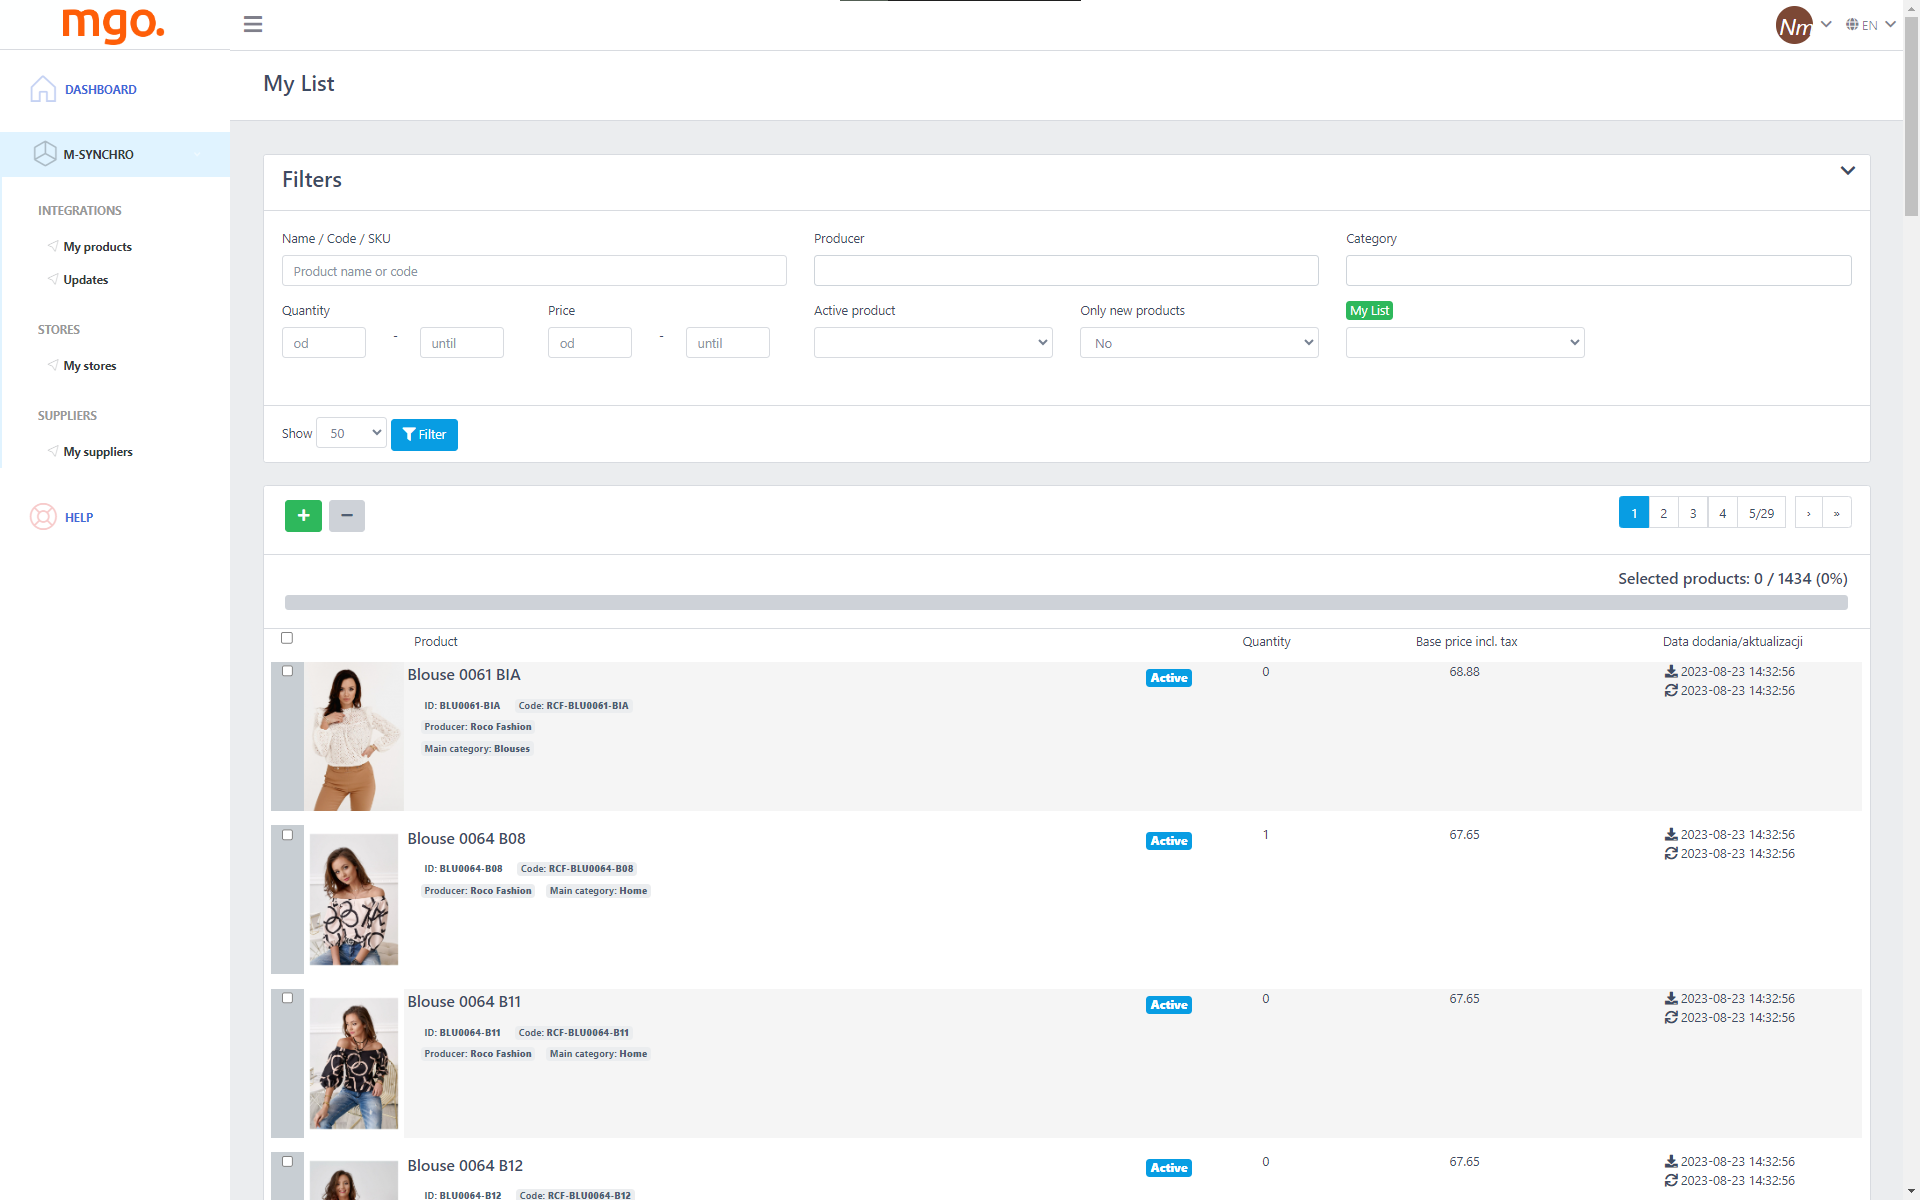Screen dimensions: 1920x1200
Task: Open the user avatar profile menu
Action: click(x=1794, y=25)
